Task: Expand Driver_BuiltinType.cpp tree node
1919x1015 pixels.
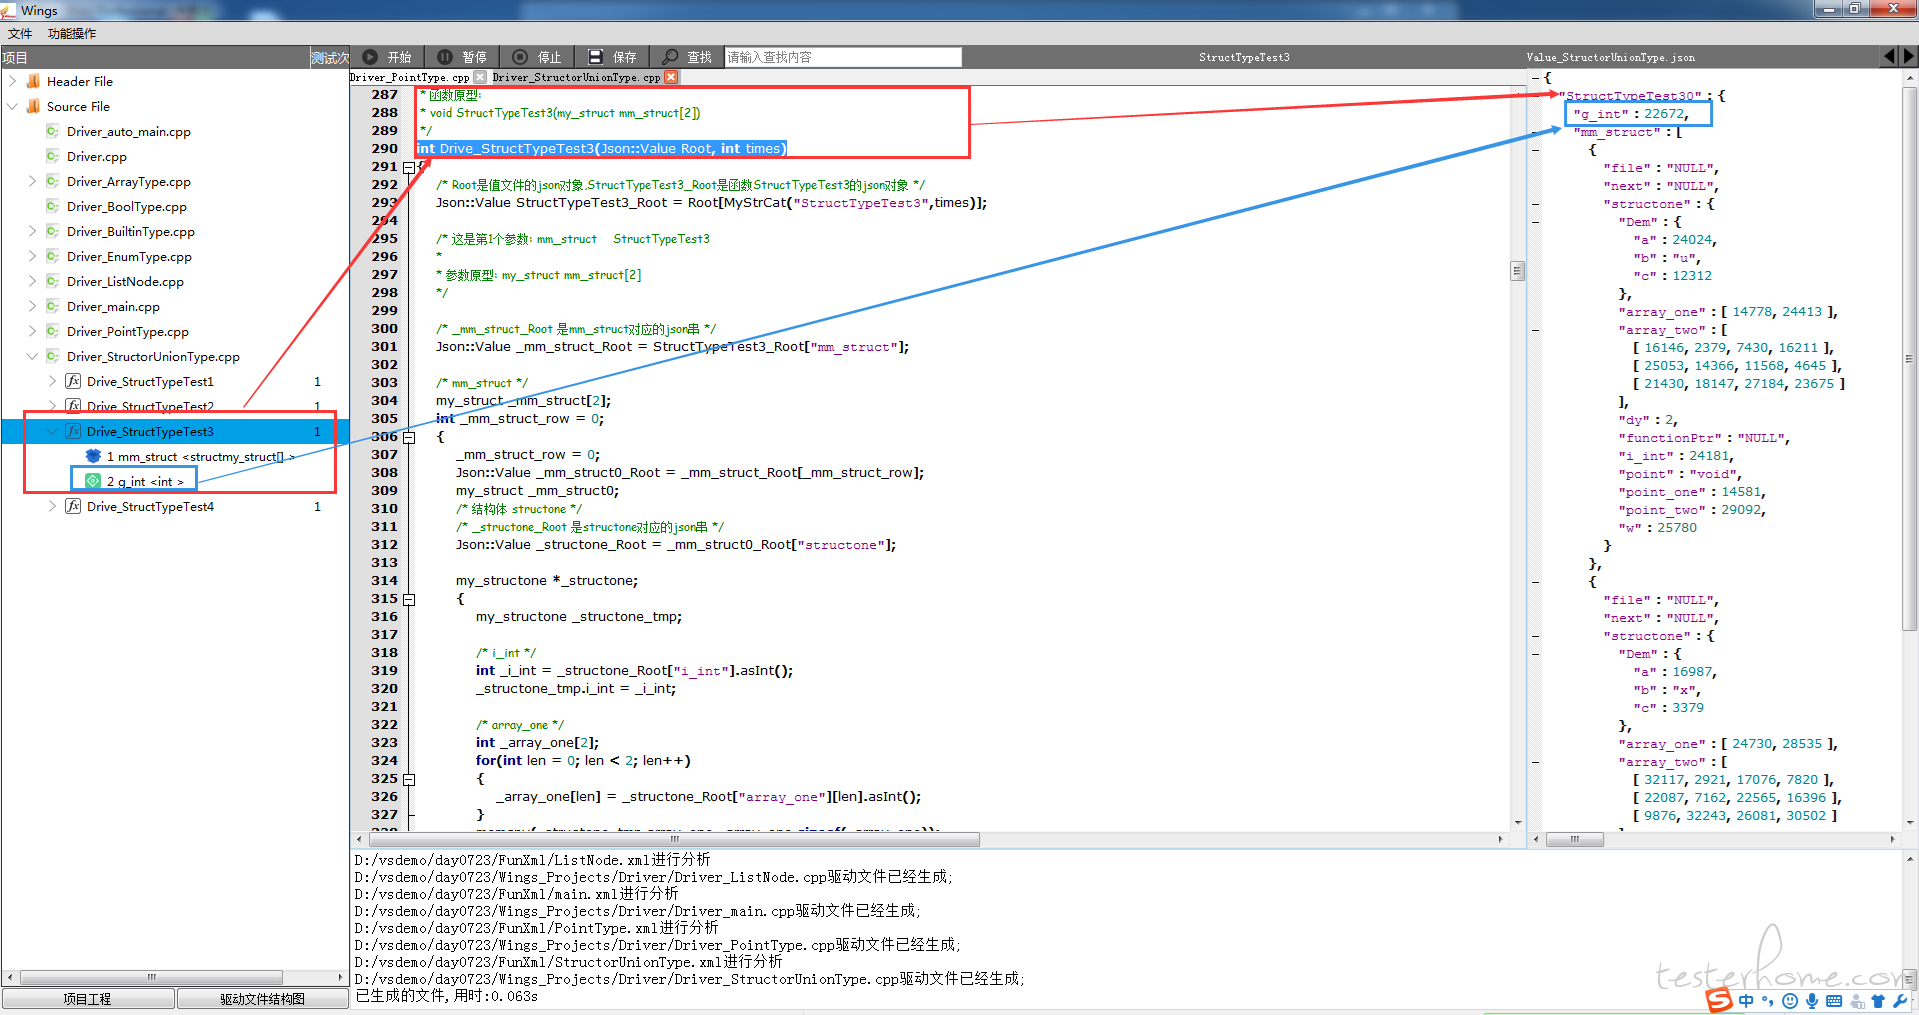Action: [32, 231]
